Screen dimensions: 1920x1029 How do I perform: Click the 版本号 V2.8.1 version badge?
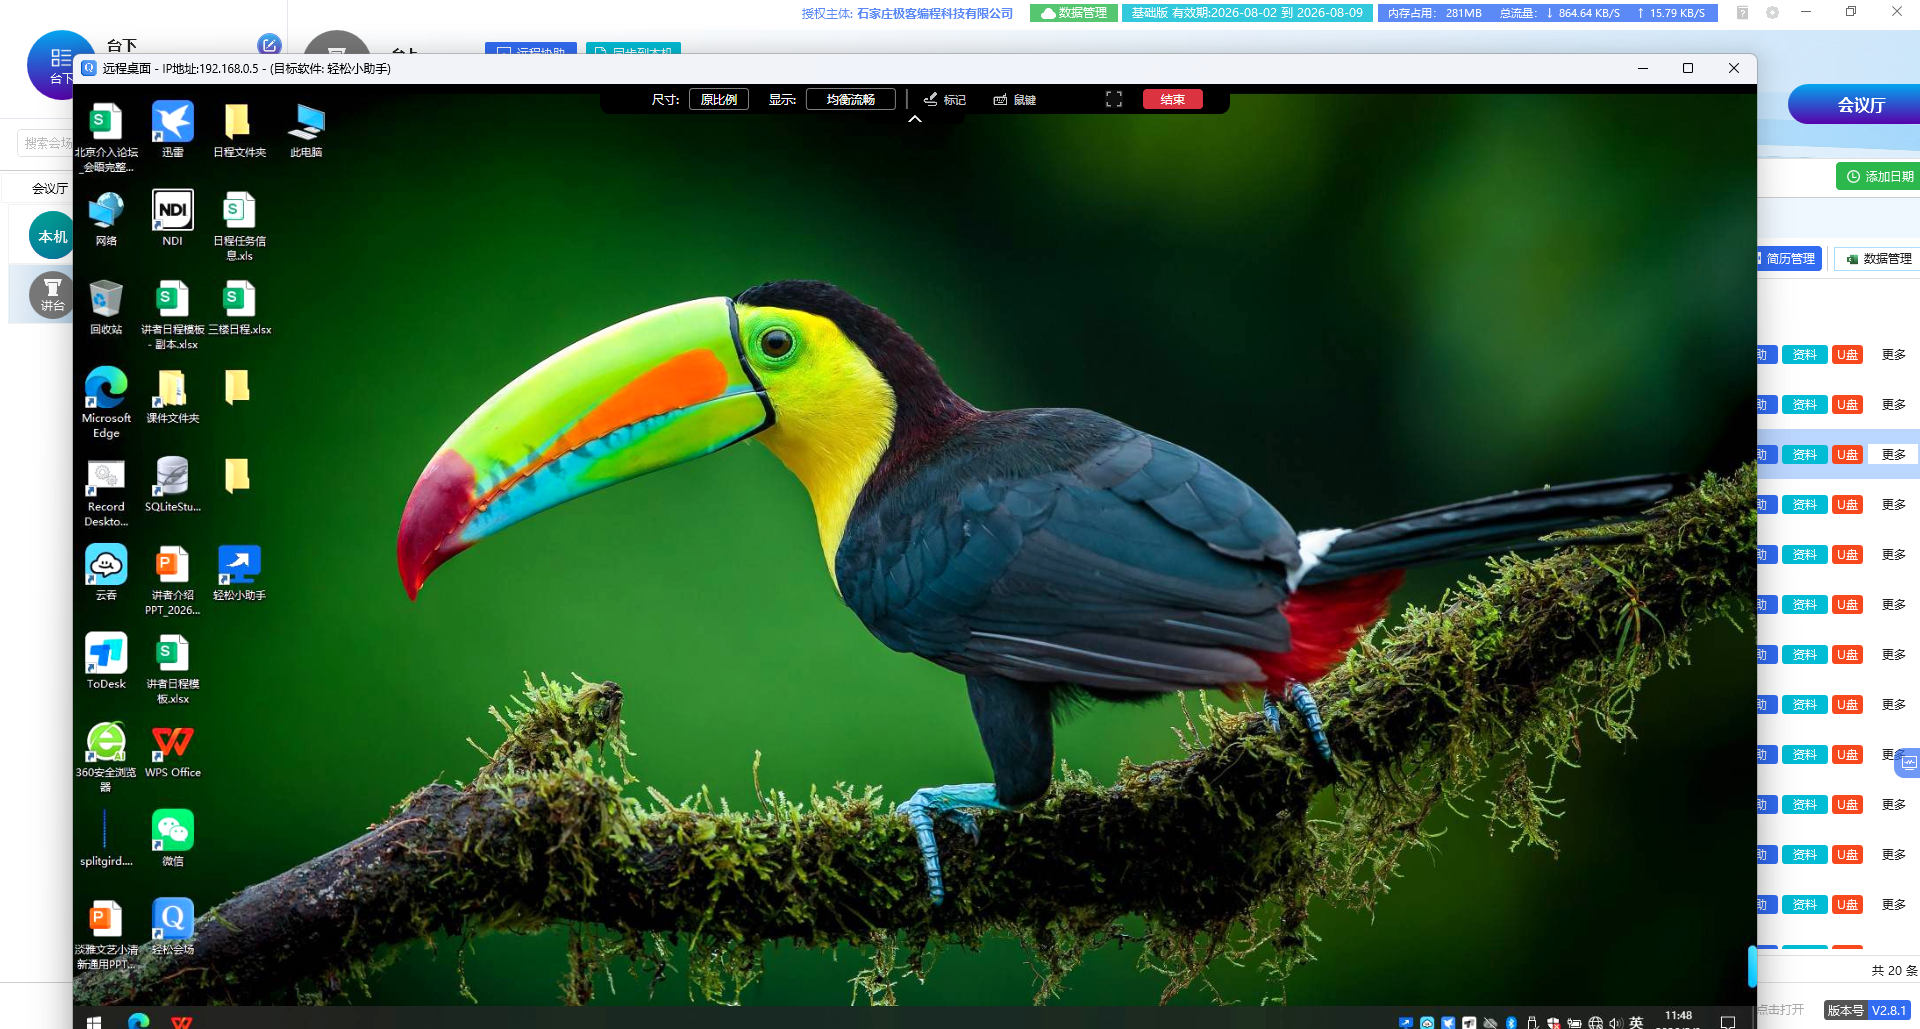click(1867, 1010)
